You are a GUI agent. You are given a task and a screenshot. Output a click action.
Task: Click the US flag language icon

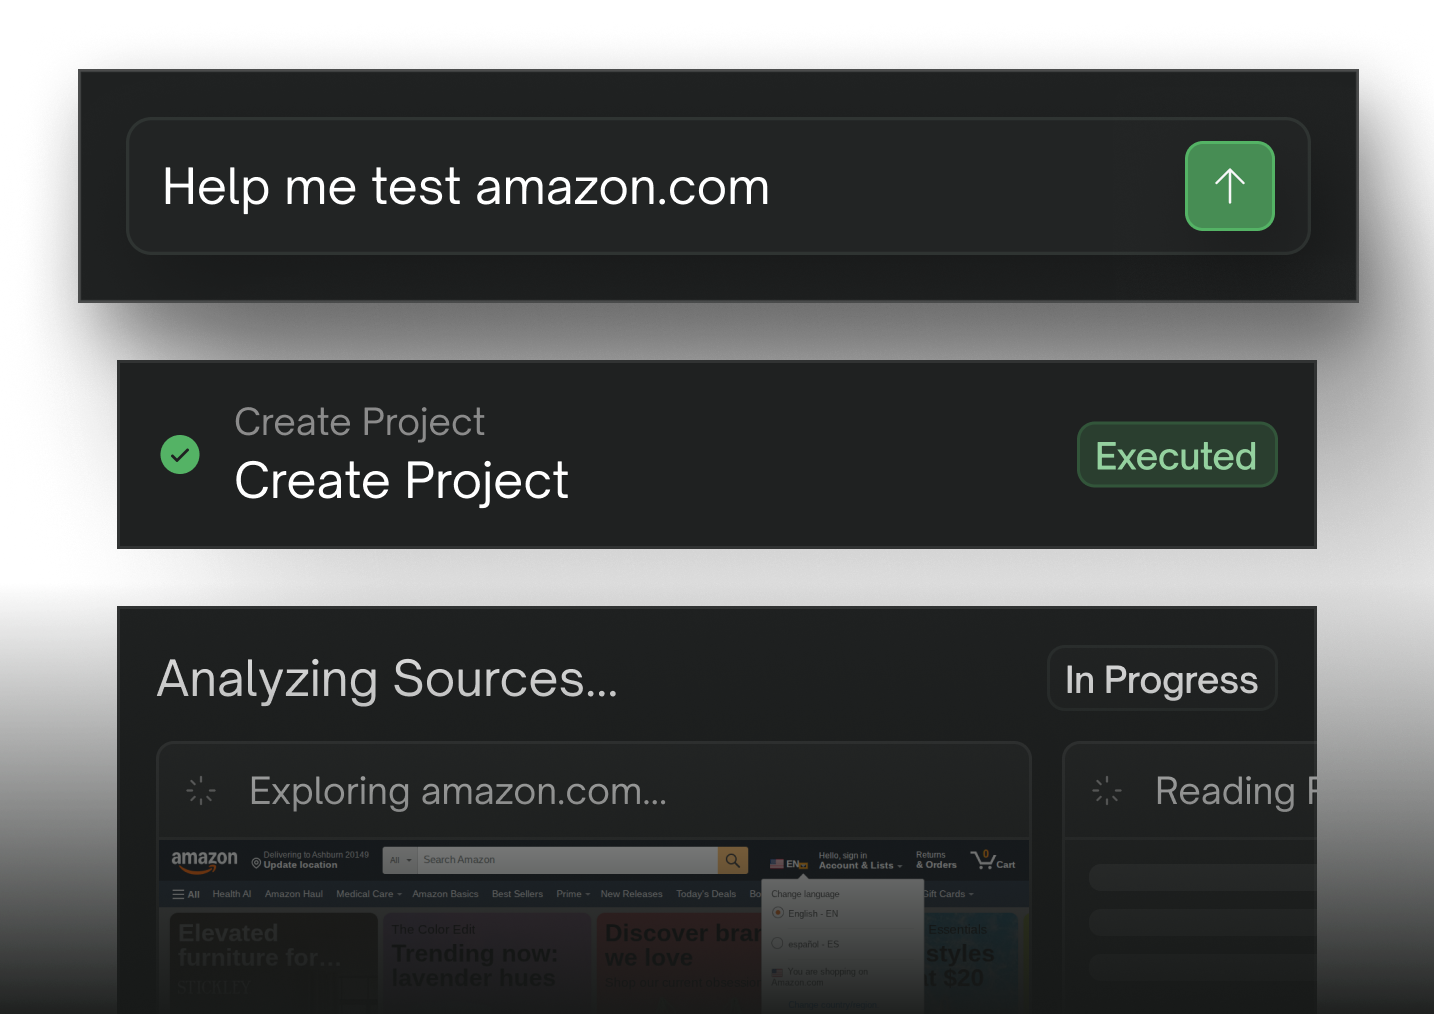tap(777, 864)
